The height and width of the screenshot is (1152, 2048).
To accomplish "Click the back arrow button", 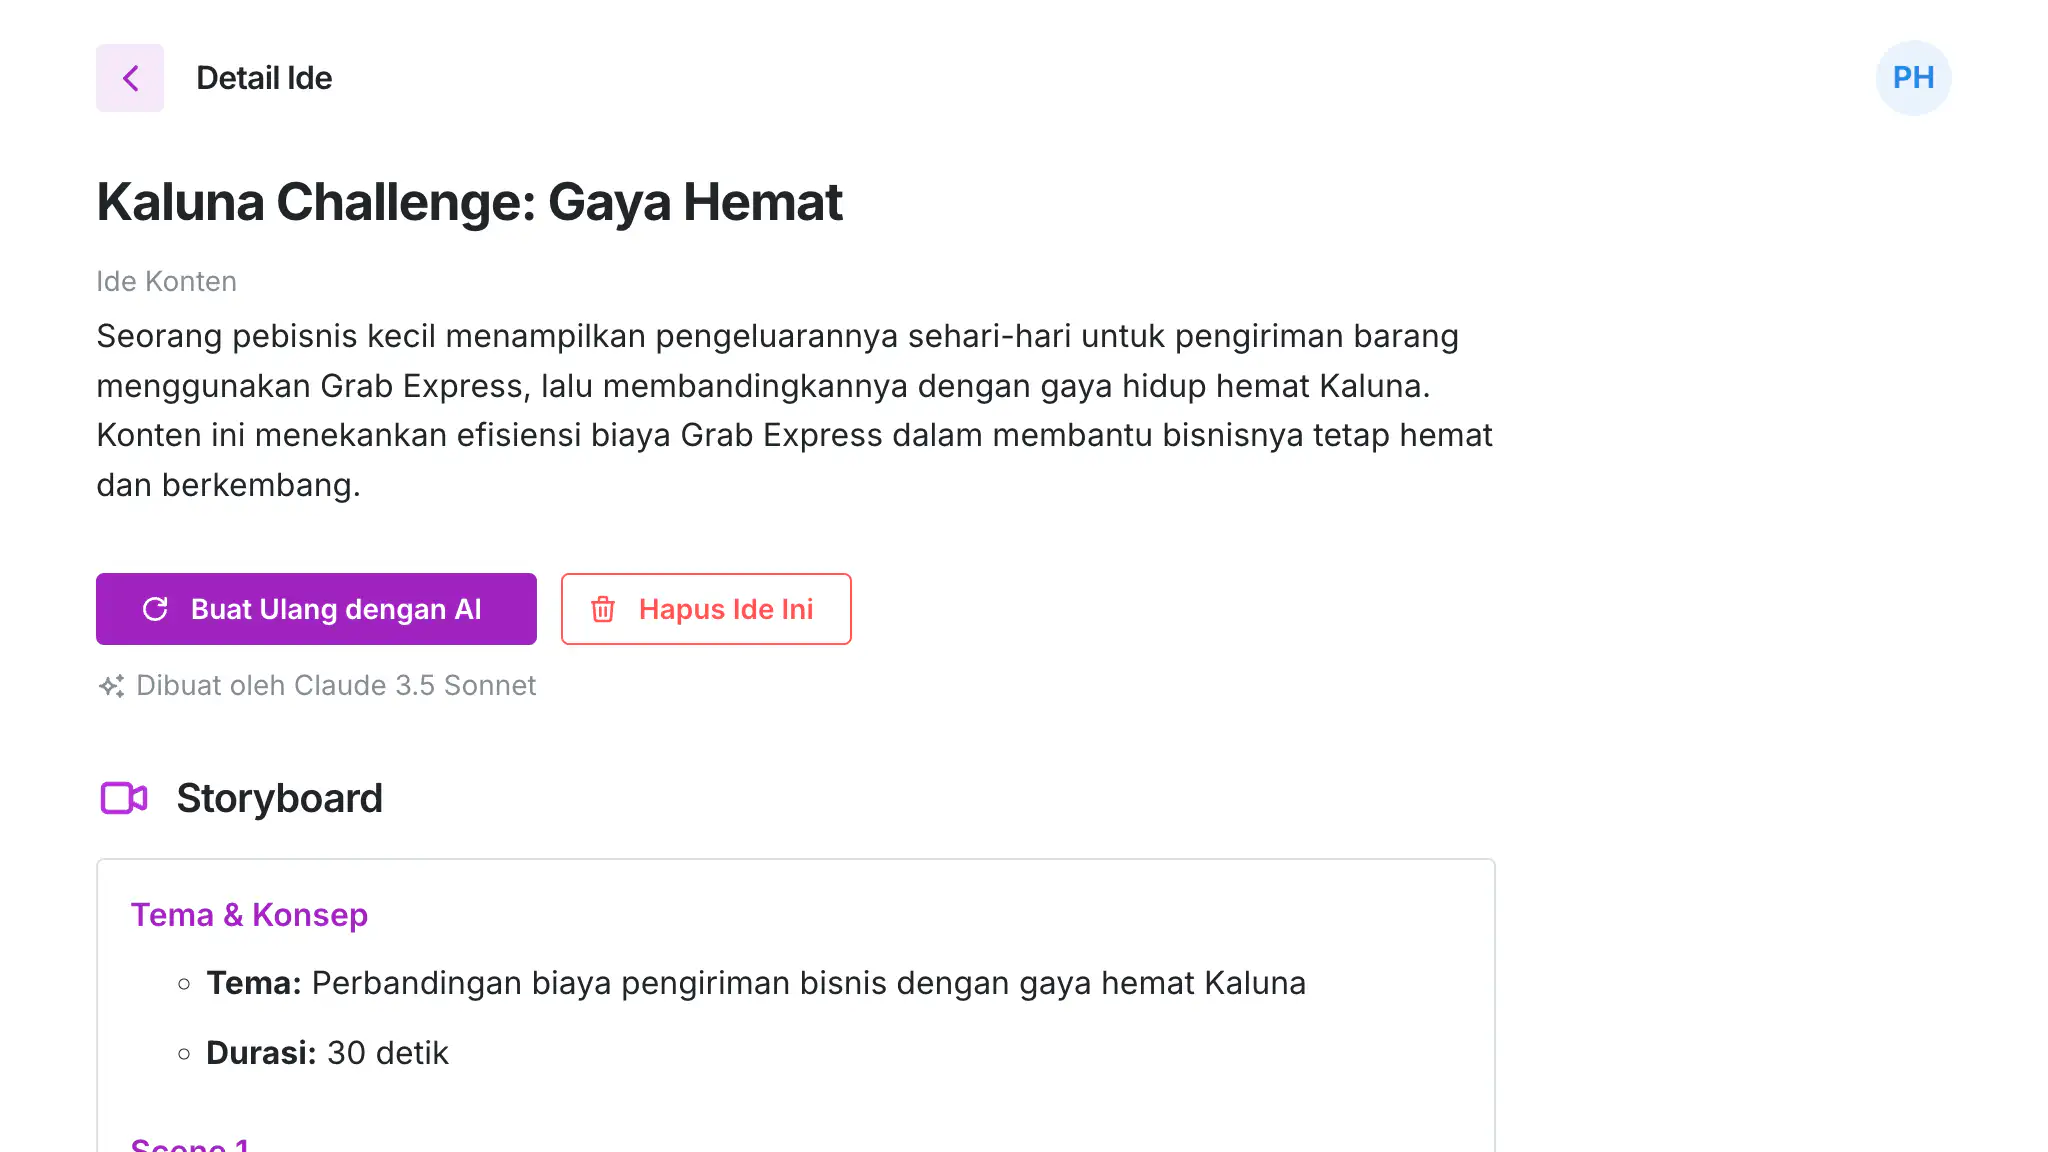I will tap(130, 78).
